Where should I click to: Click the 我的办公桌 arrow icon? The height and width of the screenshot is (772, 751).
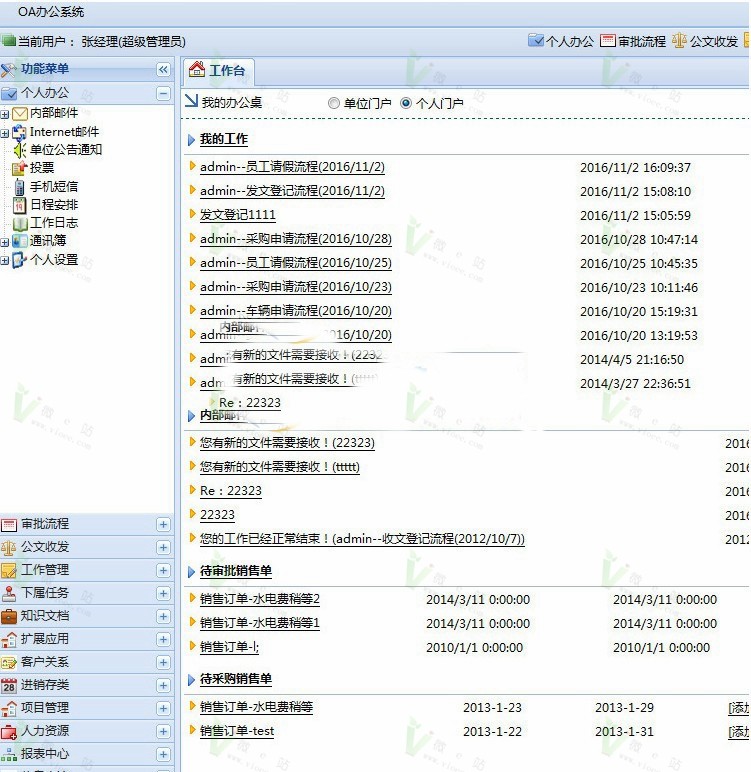pos(191,100)
